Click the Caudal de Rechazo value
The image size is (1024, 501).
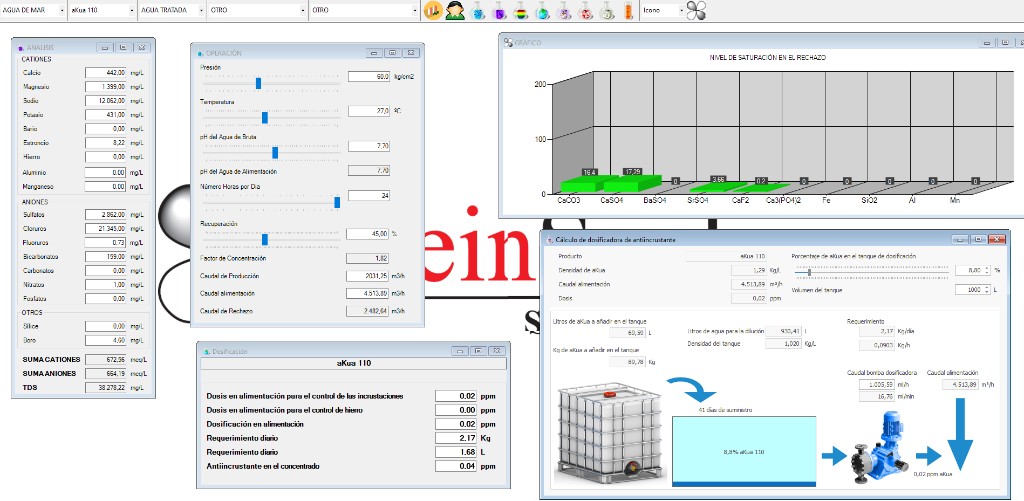pos(368,311)
